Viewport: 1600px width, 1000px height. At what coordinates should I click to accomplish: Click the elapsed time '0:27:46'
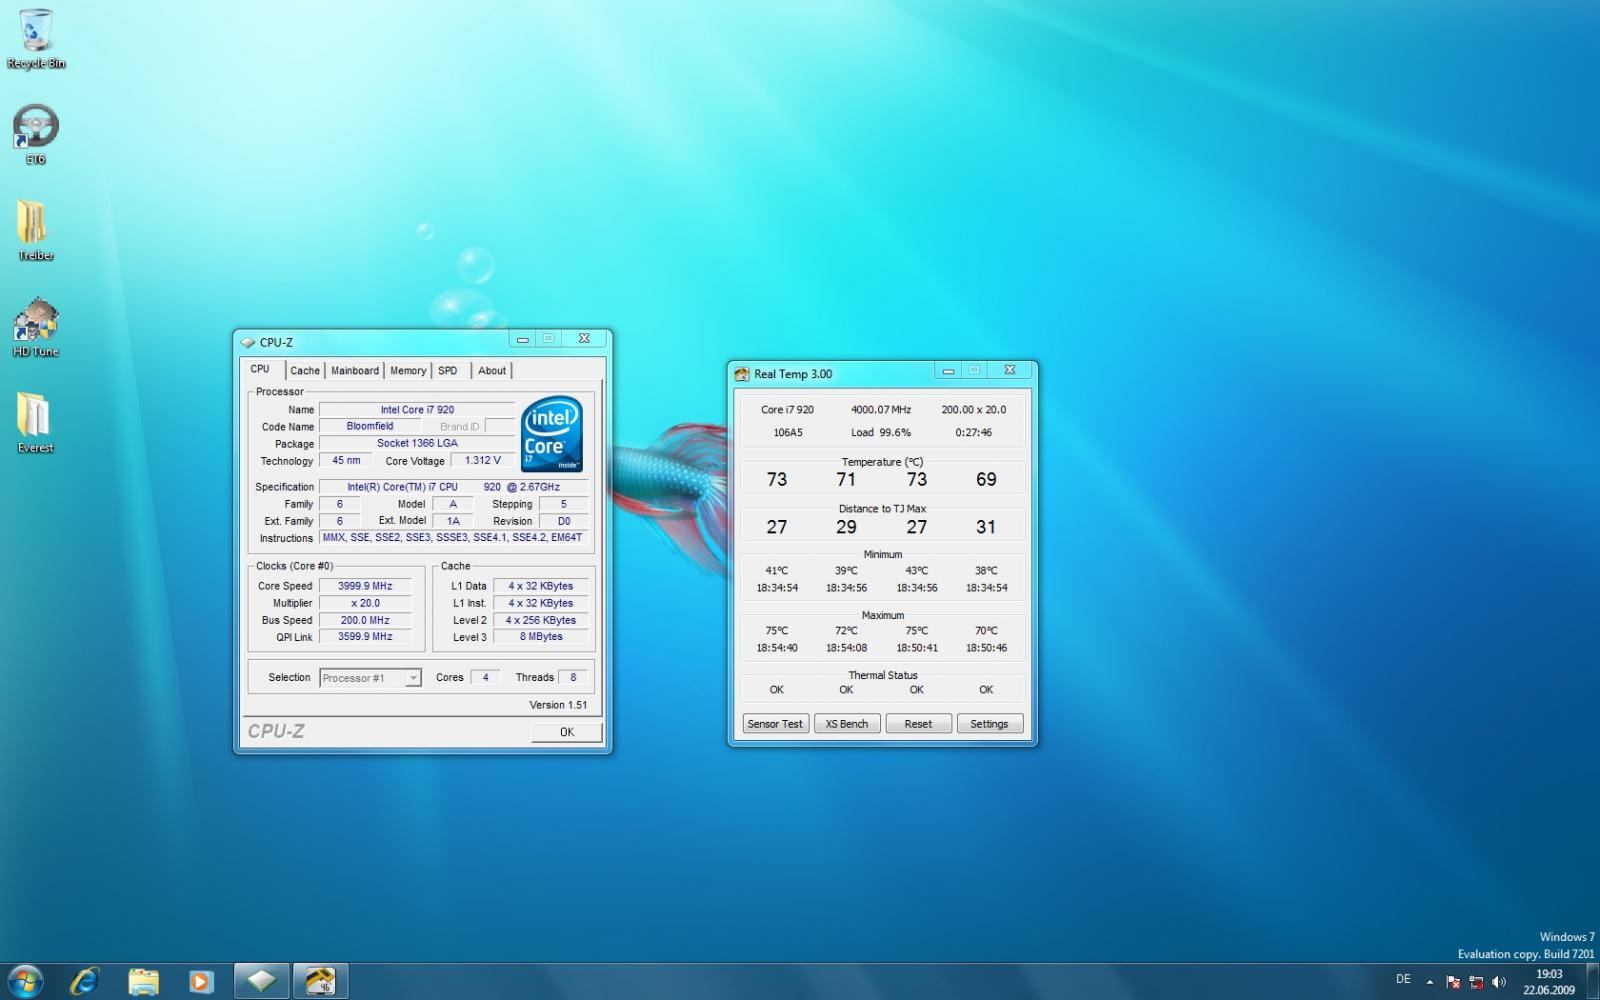pos(974,433)
